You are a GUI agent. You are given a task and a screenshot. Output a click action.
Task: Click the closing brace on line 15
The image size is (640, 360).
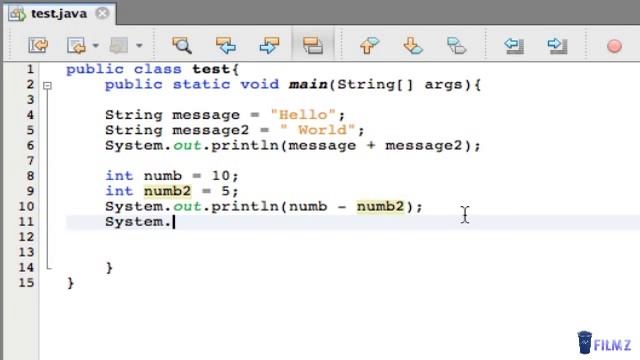(71, 283)
